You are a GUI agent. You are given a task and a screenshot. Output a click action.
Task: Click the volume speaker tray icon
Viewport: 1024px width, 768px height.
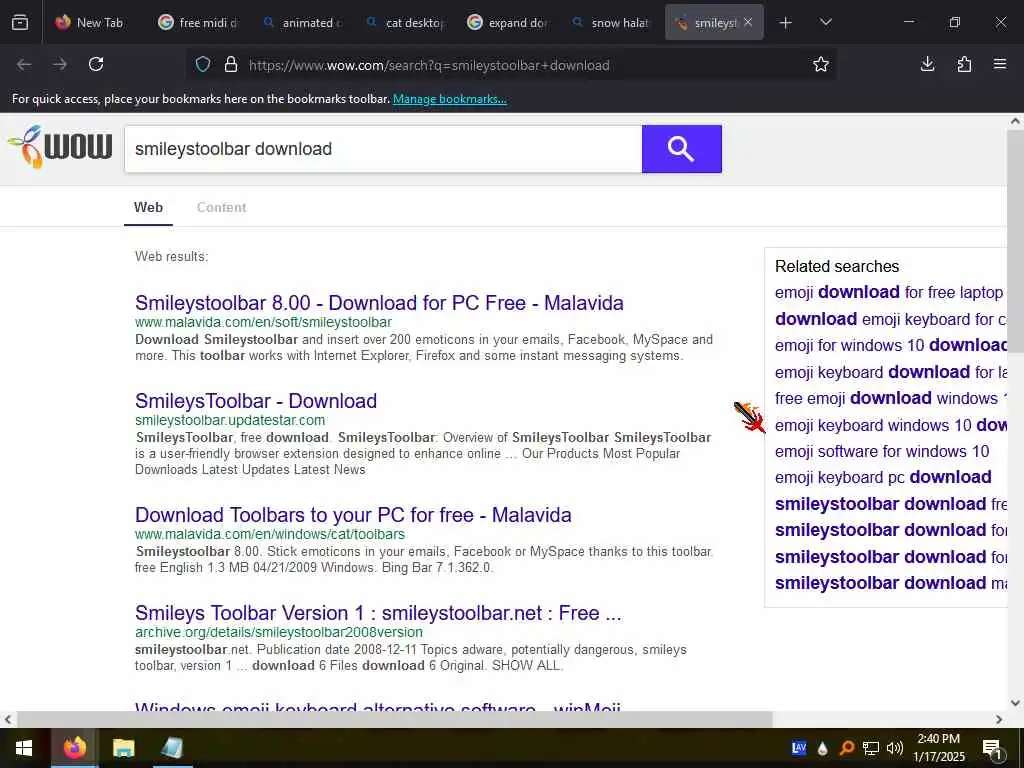895,748
